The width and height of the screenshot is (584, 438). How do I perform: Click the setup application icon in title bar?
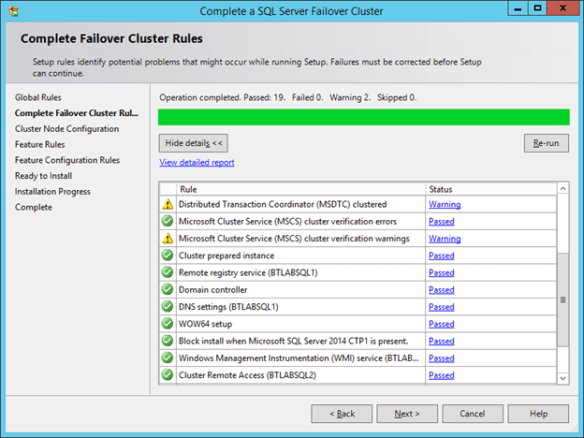coord(13,11)
